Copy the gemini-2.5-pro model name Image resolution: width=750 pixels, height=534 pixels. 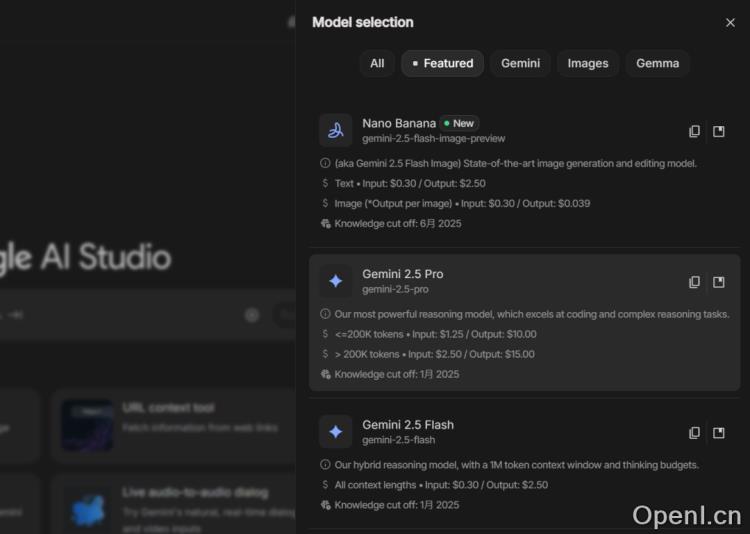coord(695,282)
